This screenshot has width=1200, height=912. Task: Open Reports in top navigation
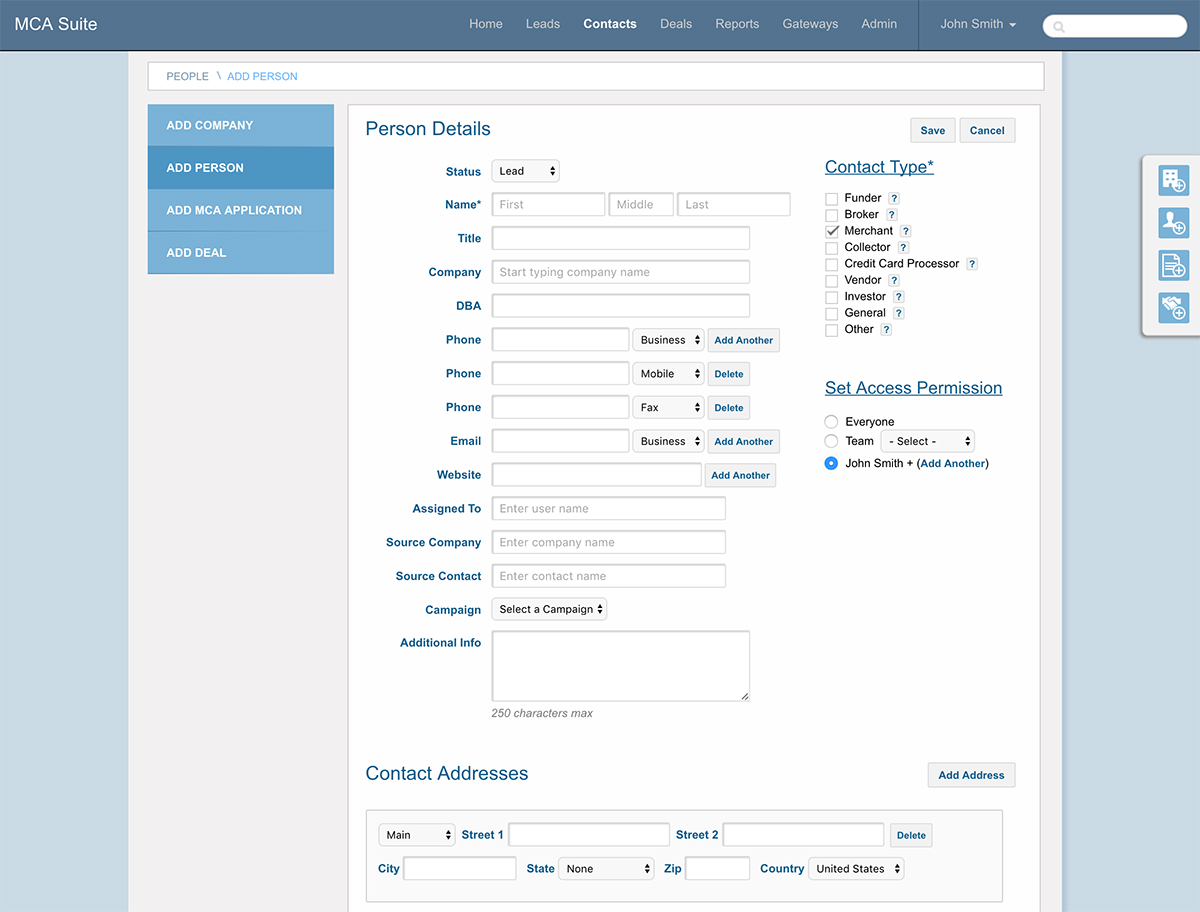pos(737,24)
